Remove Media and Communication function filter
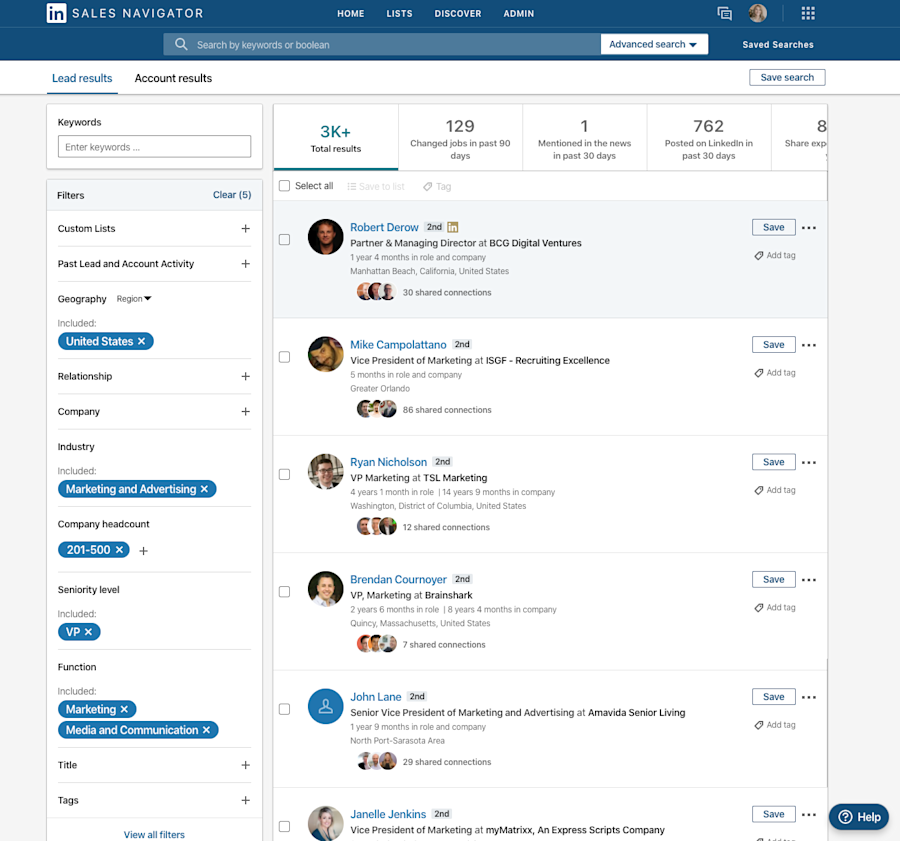This screenshot has height=841, width=900. coord(206,730)
